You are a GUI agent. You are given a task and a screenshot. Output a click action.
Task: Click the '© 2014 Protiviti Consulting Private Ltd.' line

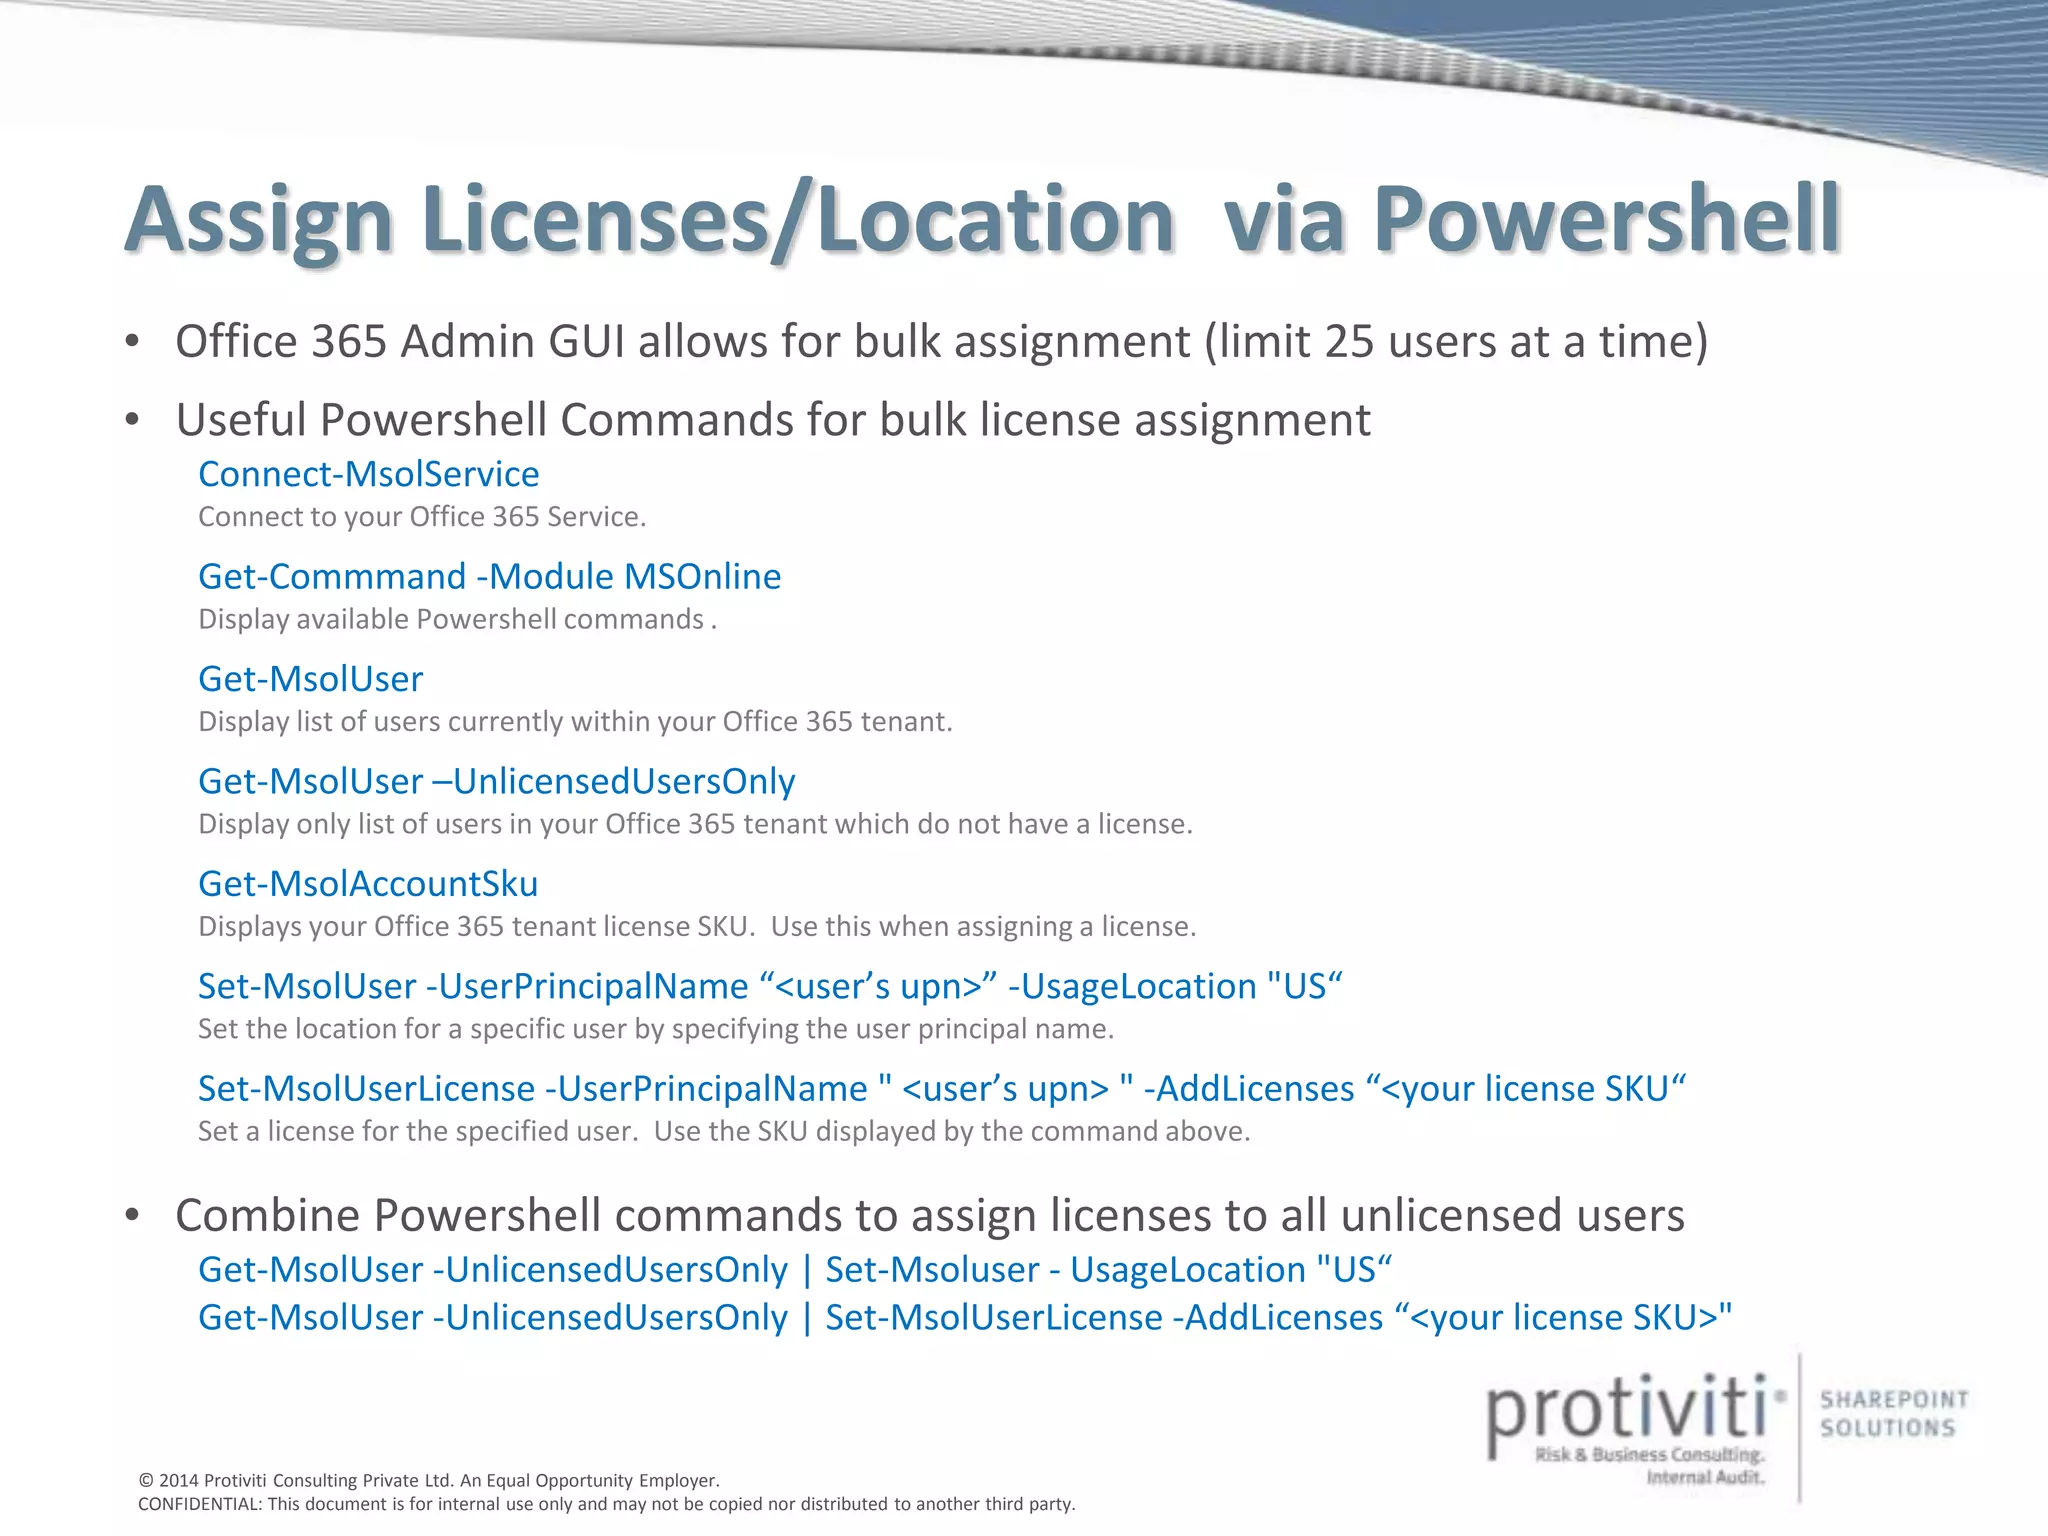(x=429, y=1481)
